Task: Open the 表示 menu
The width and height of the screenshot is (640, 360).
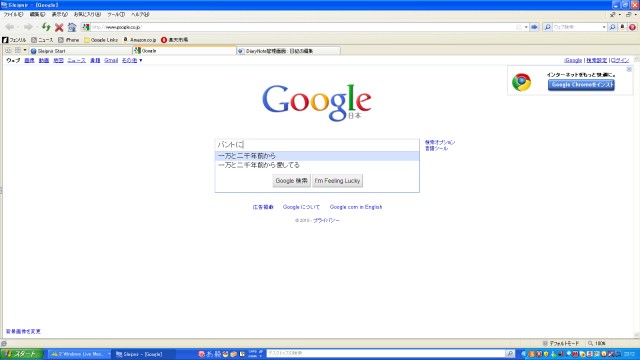Action: coord(60,14)
